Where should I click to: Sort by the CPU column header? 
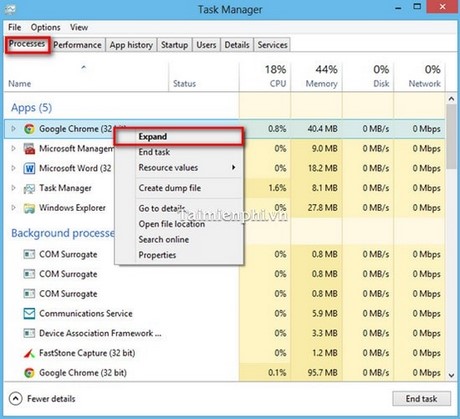265,77
